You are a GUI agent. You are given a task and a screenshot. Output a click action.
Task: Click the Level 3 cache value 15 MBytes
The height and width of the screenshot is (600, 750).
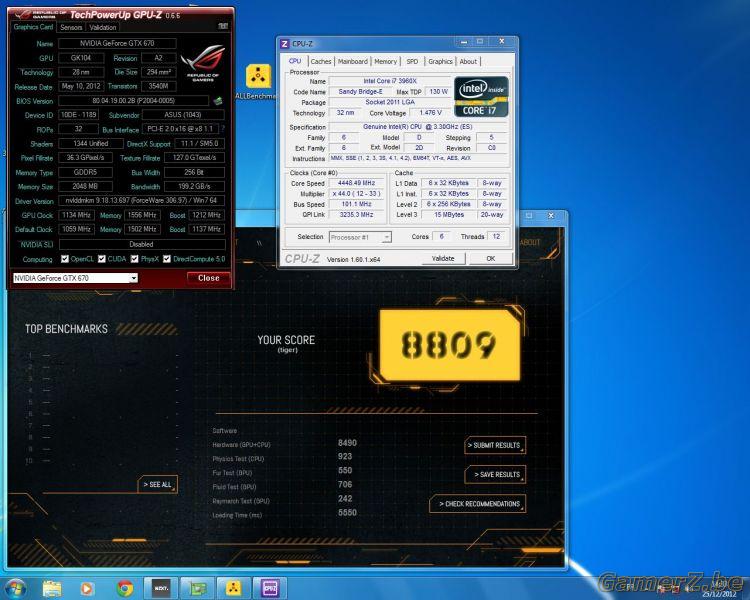(x=449, y=215)
